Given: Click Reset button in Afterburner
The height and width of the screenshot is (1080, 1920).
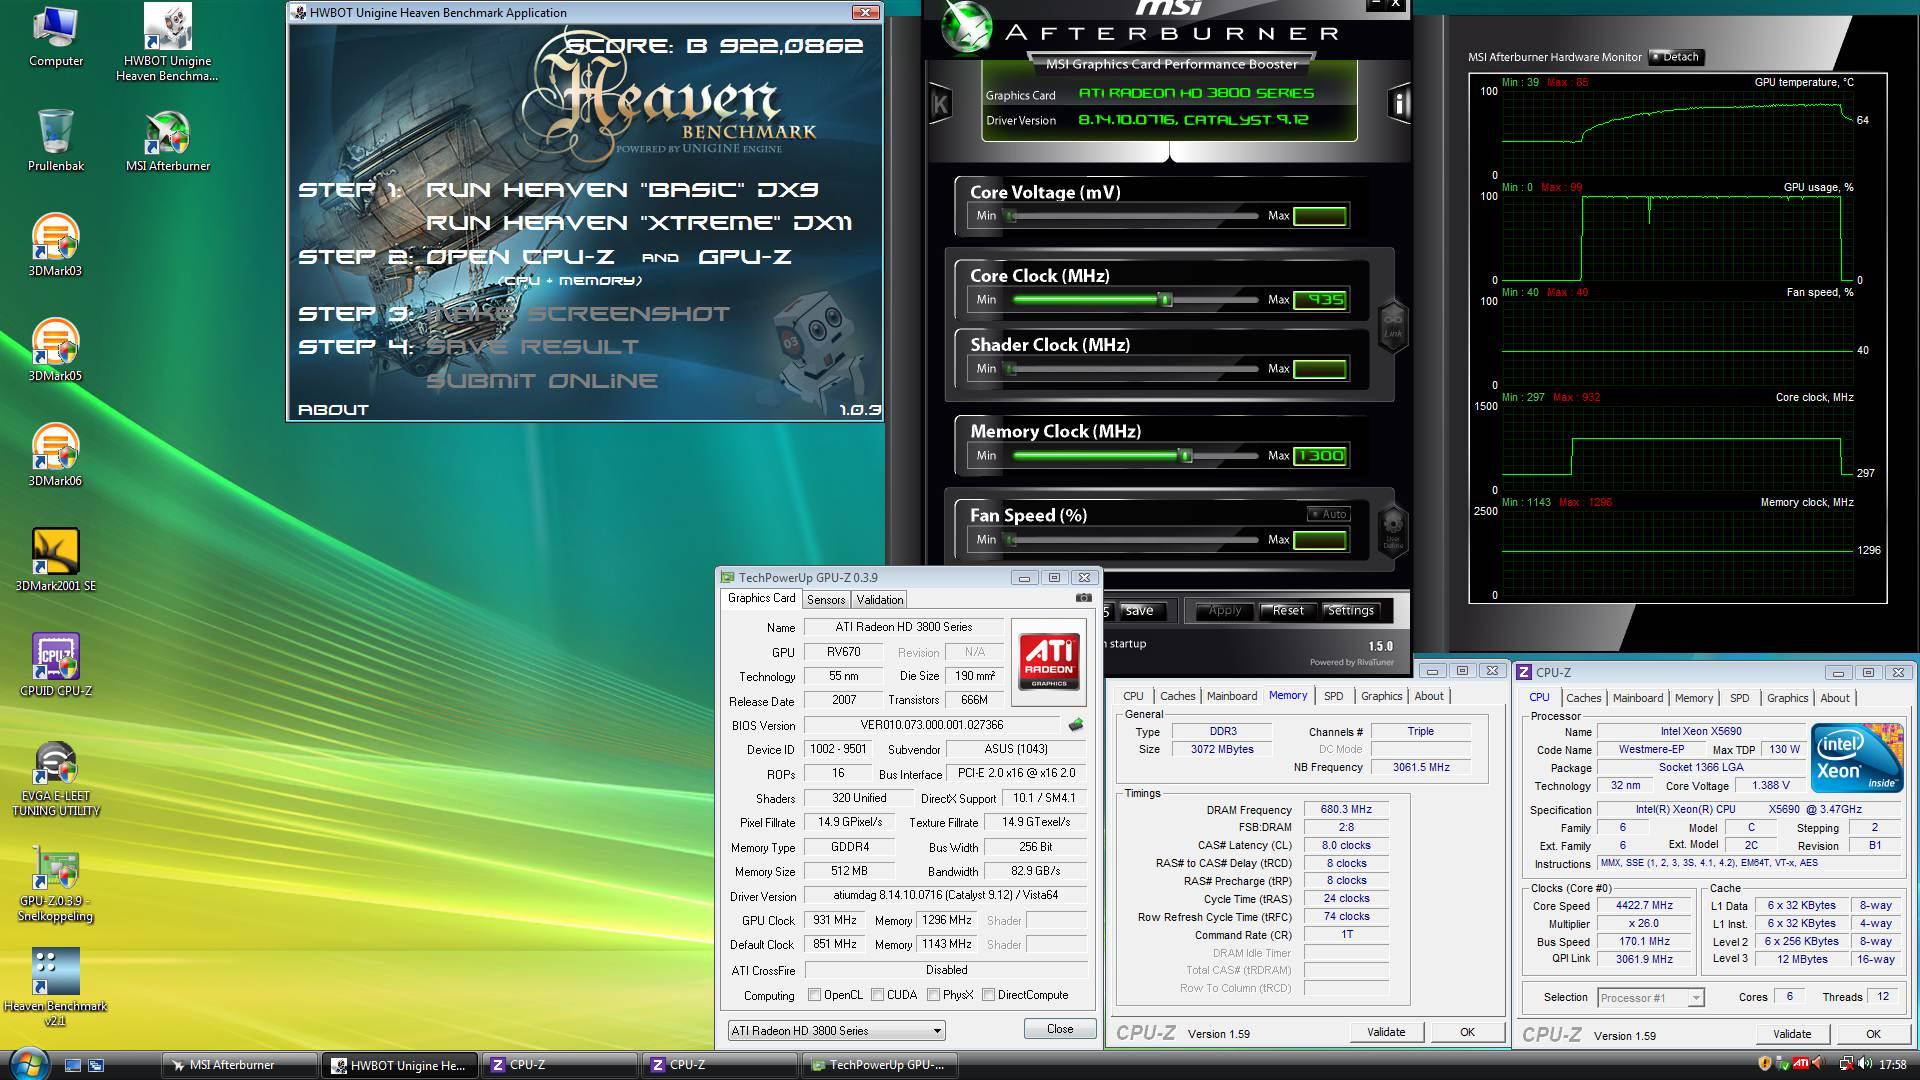Looking at the screenshot, I should click(x=1287, y=611).
